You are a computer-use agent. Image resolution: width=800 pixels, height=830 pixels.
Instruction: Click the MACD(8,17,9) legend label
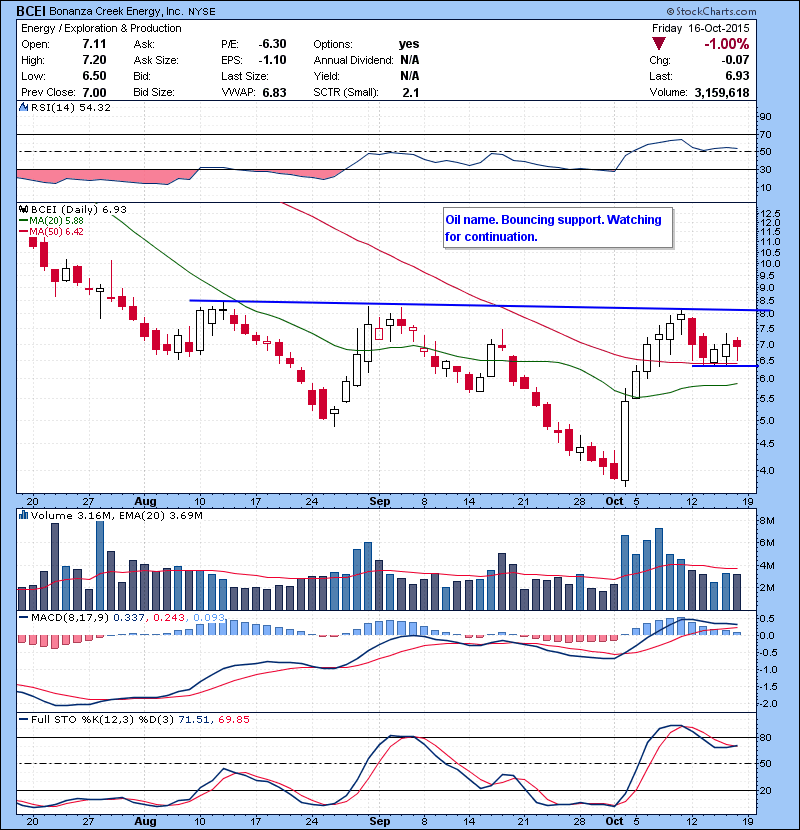[70, 617]
